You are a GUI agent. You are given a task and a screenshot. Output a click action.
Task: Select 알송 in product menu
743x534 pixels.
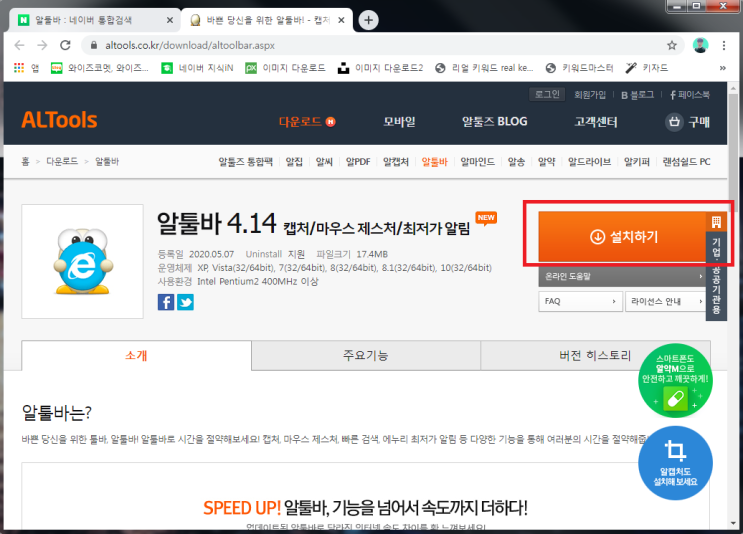click(516, 162)
